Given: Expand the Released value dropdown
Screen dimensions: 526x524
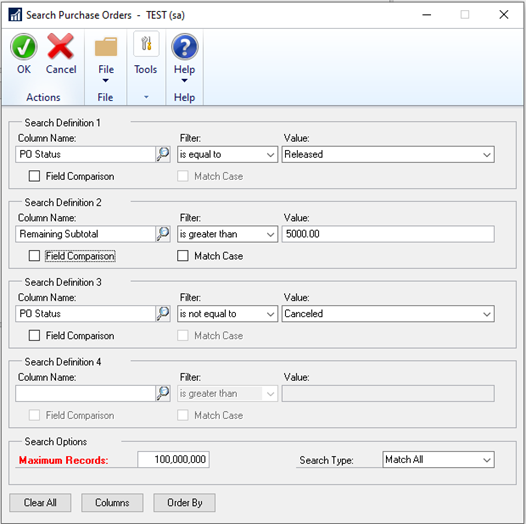Looking at the screenshot, I should 388,154.
